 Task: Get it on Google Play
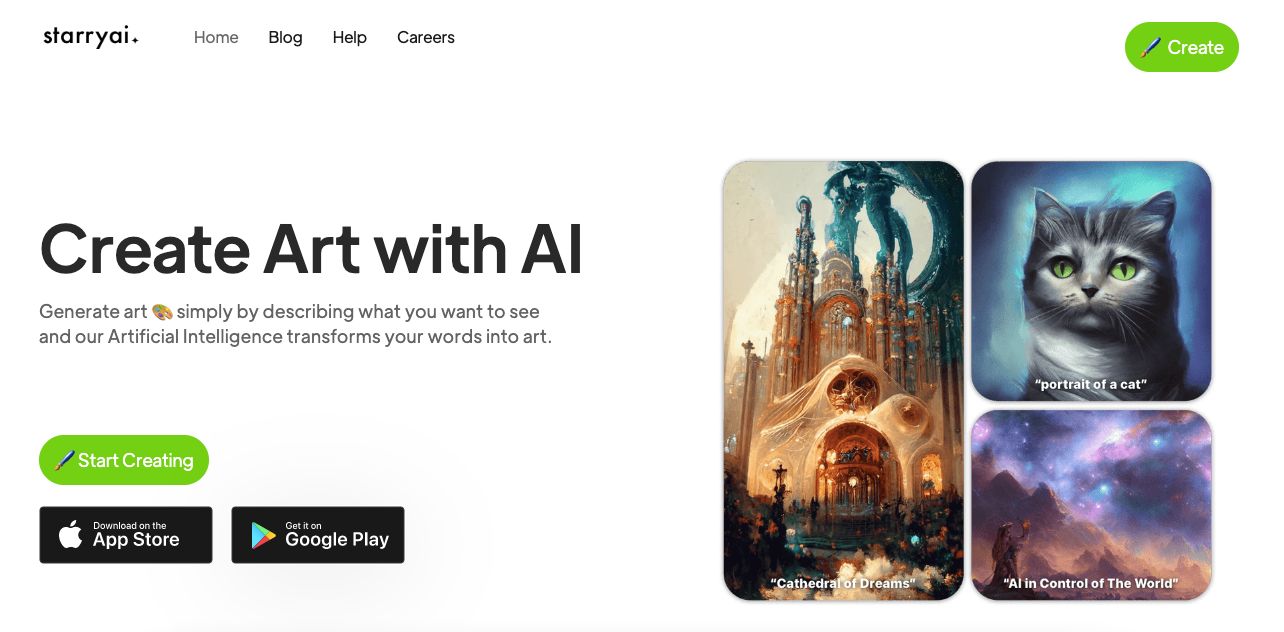point(318,535)
